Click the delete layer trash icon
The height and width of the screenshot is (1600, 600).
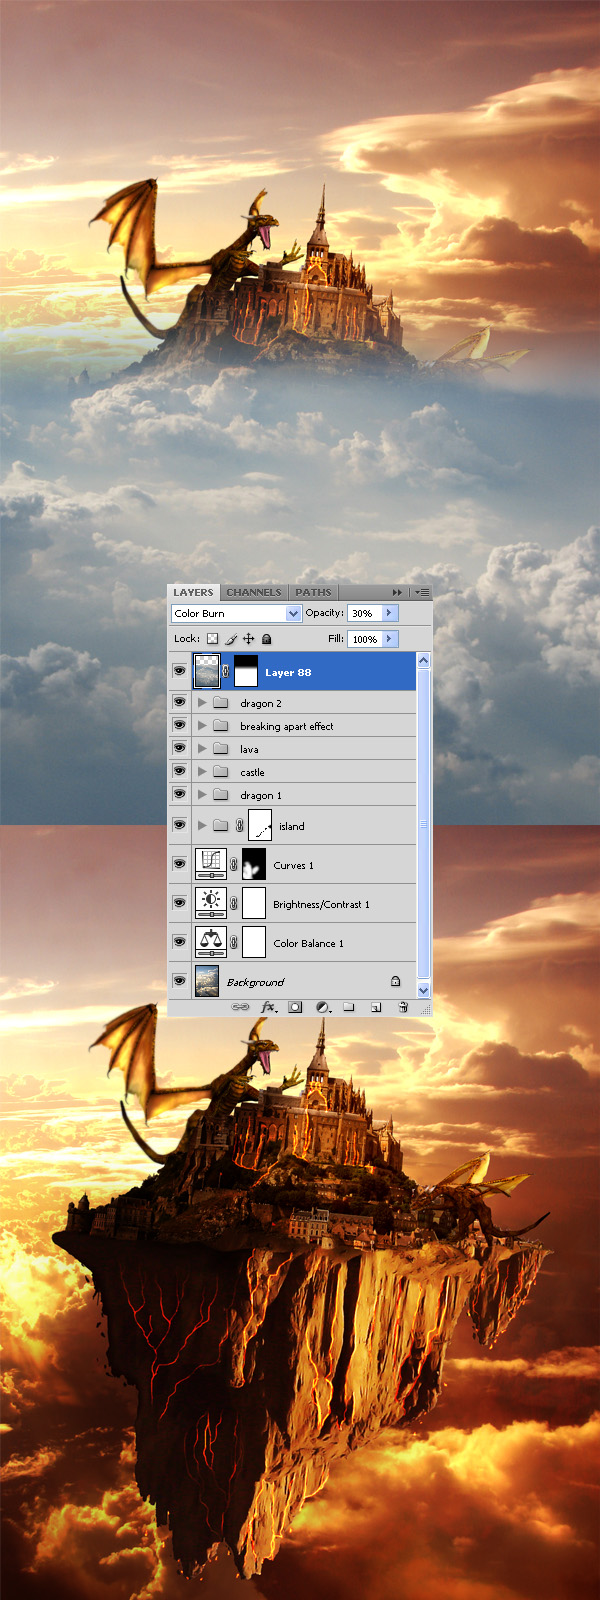403,1007
